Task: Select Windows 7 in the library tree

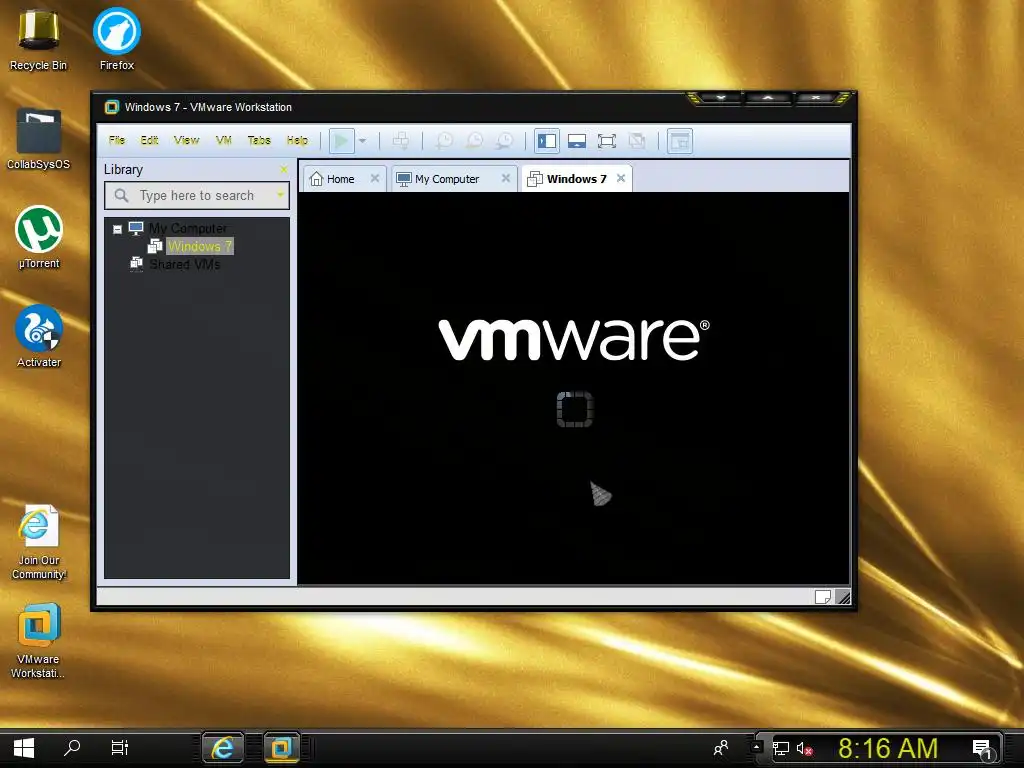Action: 200,246
